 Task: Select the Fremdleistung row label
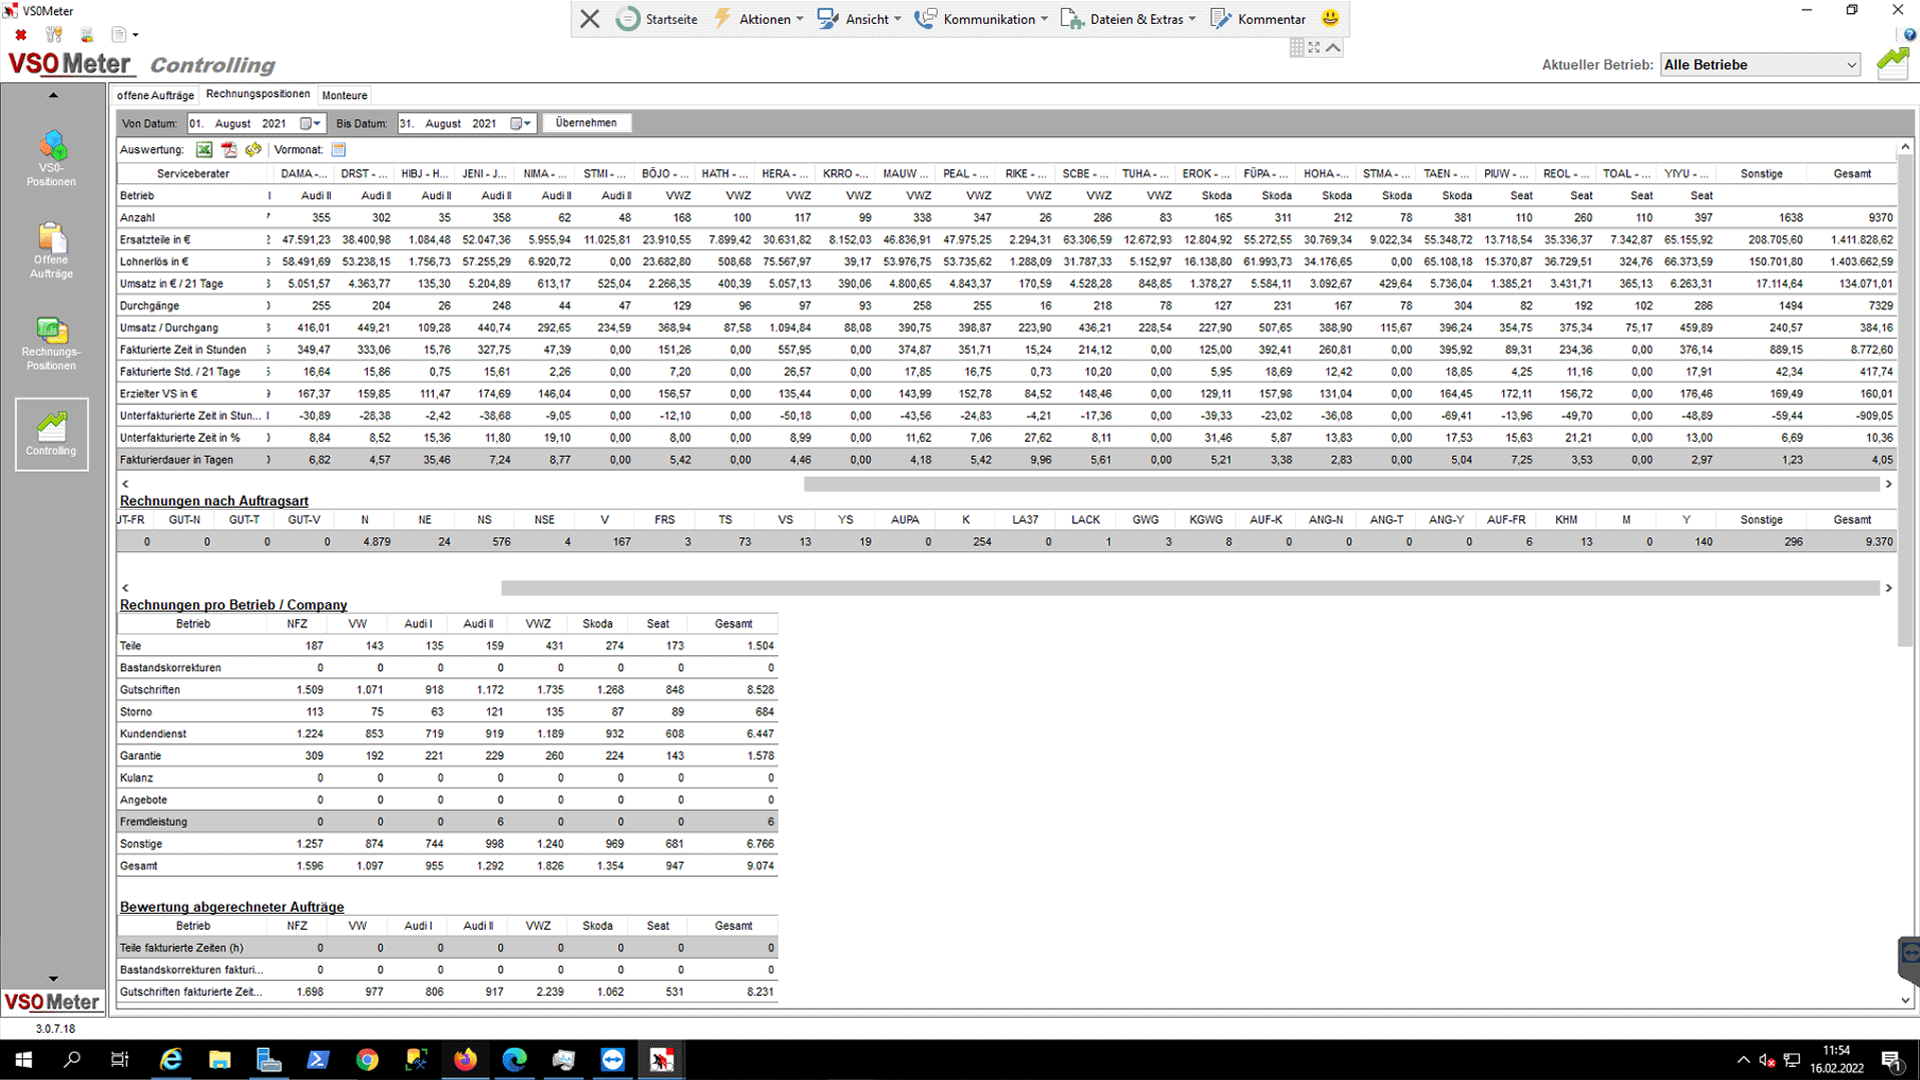click(x=153, y=822)
